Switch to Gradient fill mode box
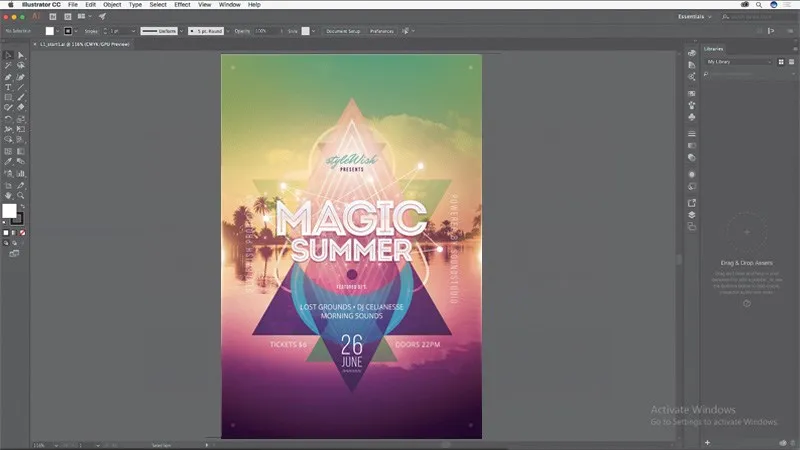The height and width of the screenshot is (450, 800). click(14, 233)
